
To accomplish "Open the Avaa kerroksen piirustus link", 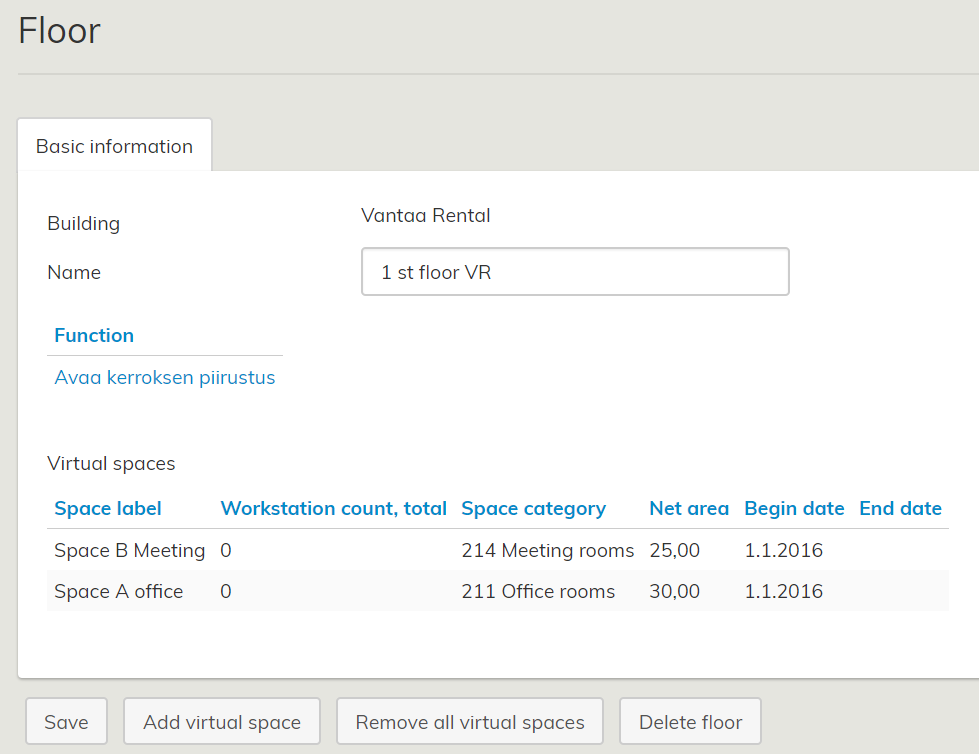I will tap(165, 378).
